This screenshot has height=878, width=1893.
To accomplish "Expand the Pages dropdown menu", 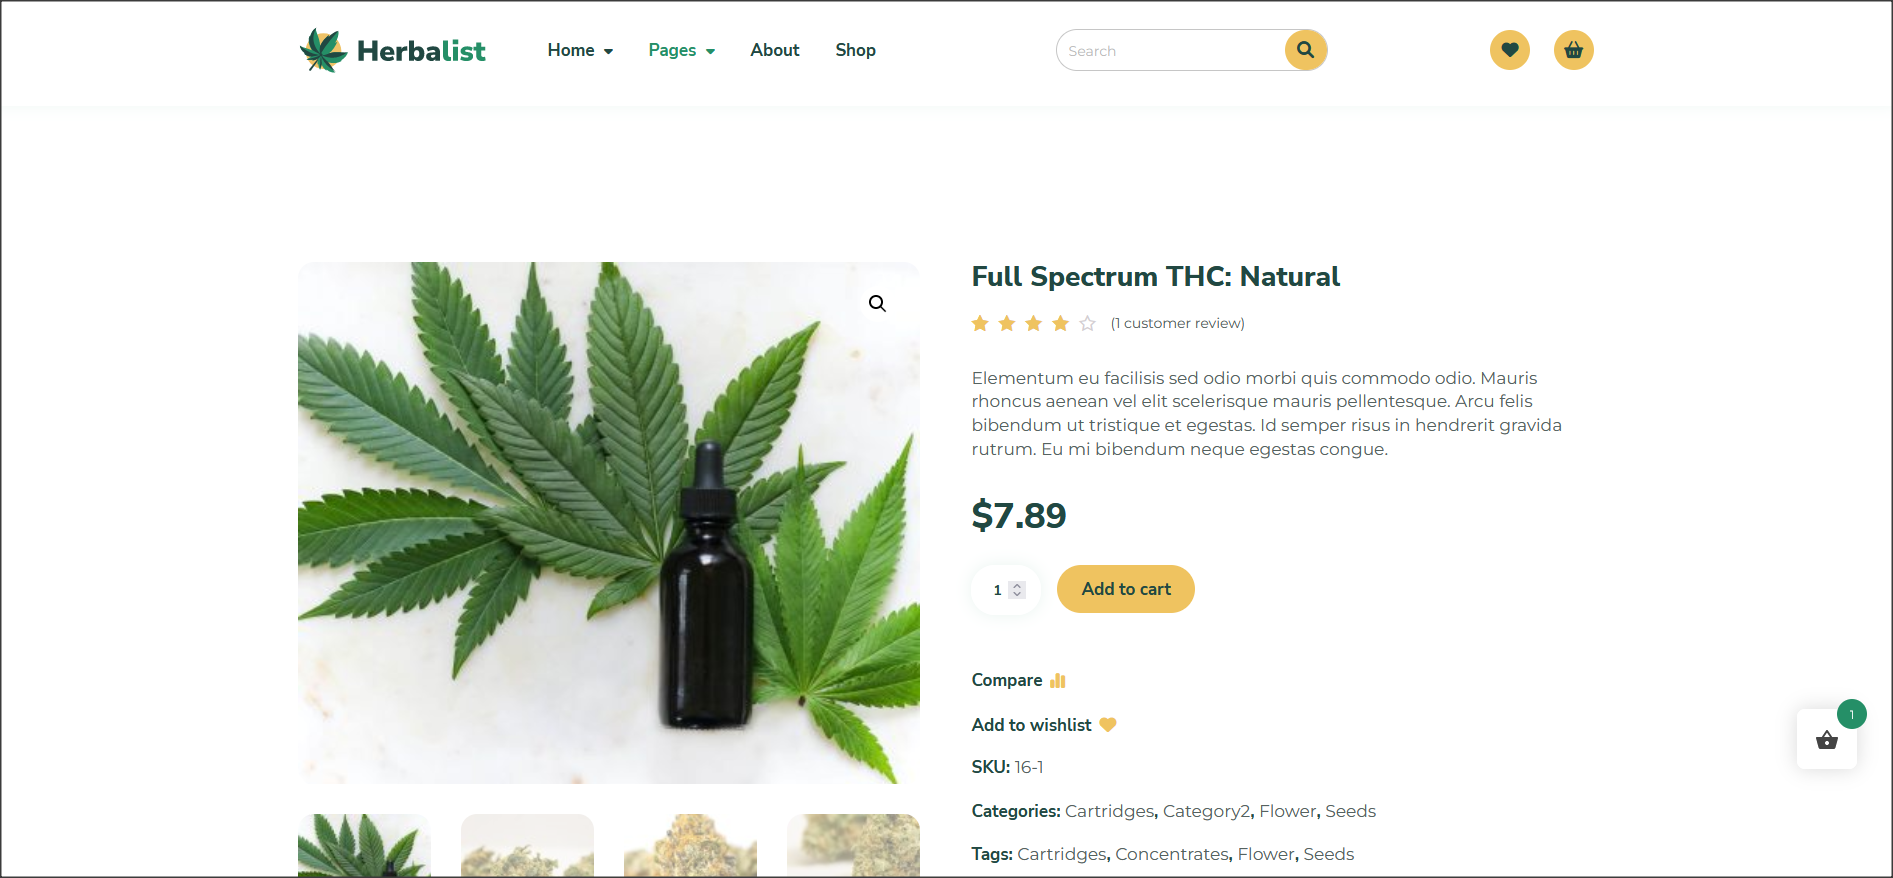I will tap(682, 50).
